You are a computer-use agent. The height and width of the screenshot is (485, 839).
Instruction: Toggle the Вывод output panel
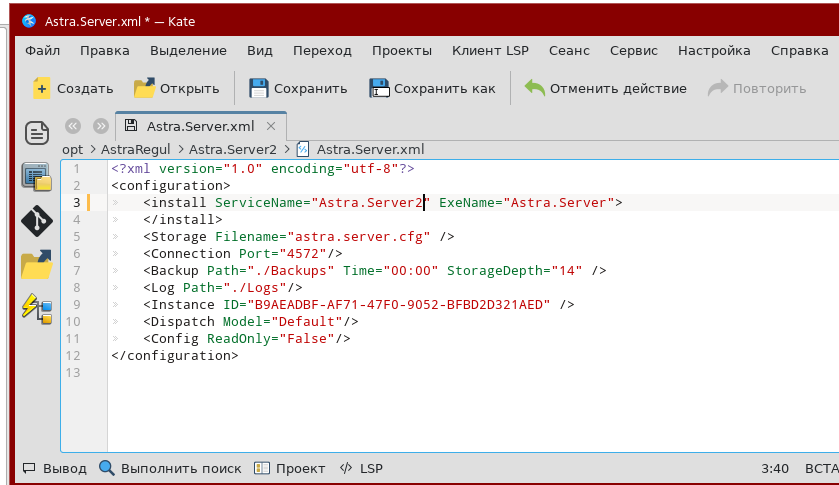[x=56, y=468]
